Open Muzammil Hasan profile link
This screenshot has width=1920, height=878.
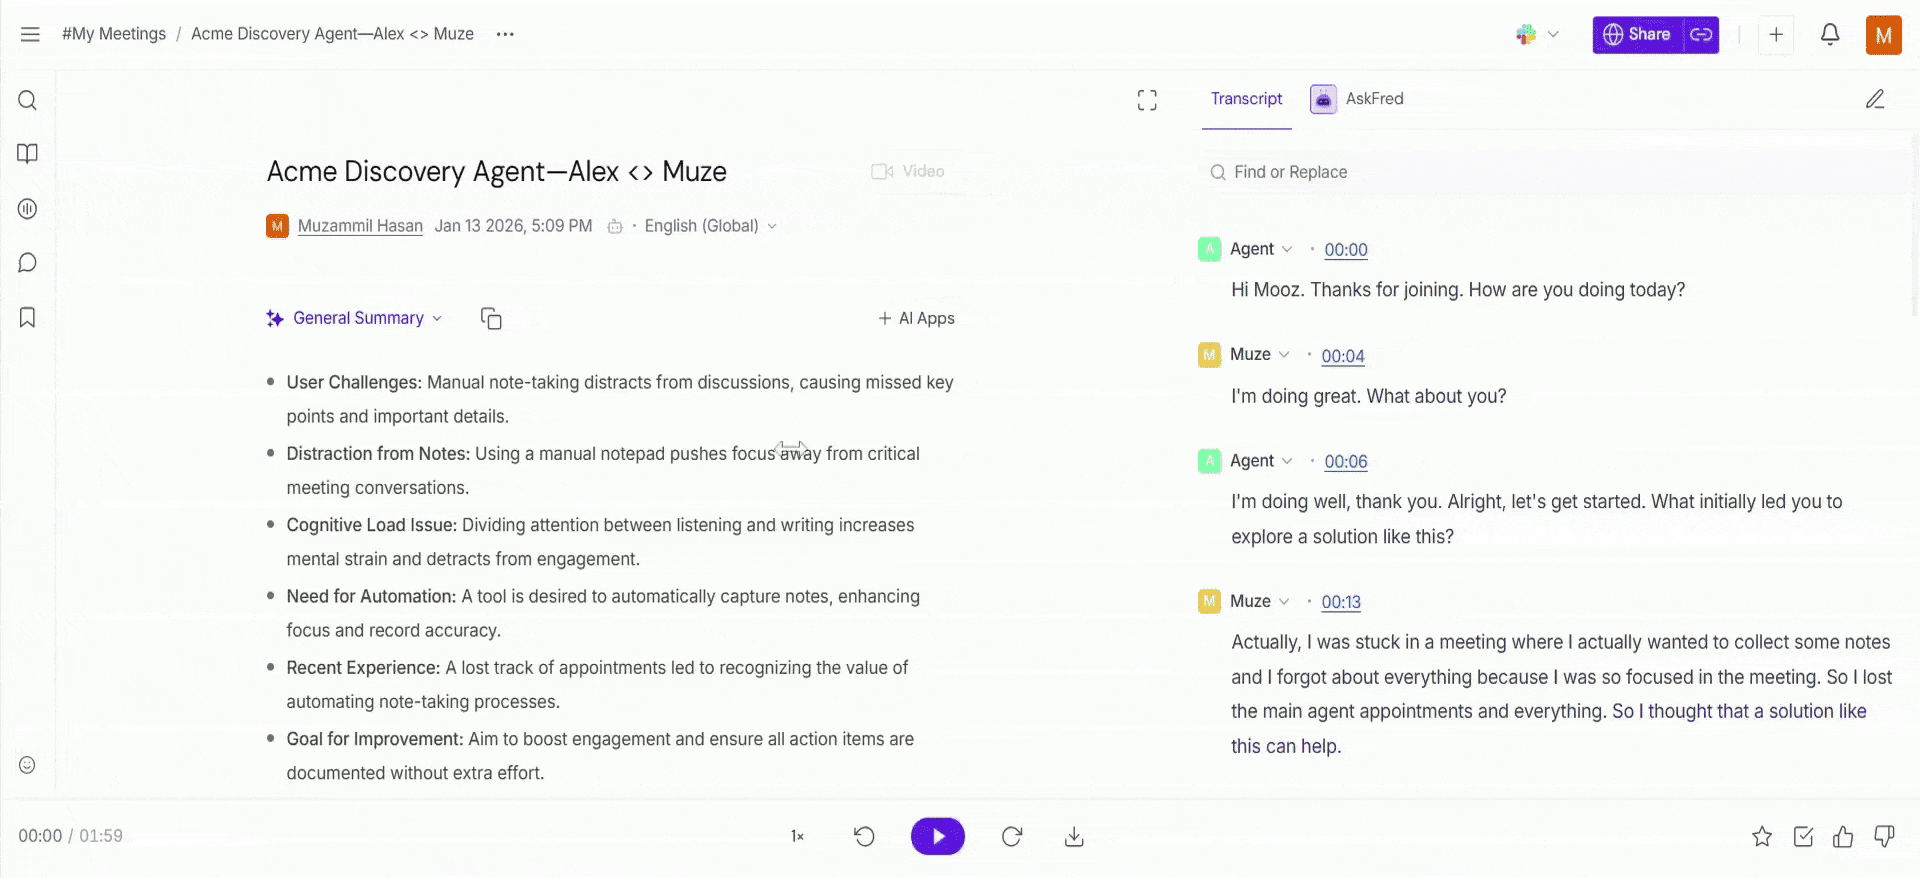pyautogui.click(x=360, y=227)
